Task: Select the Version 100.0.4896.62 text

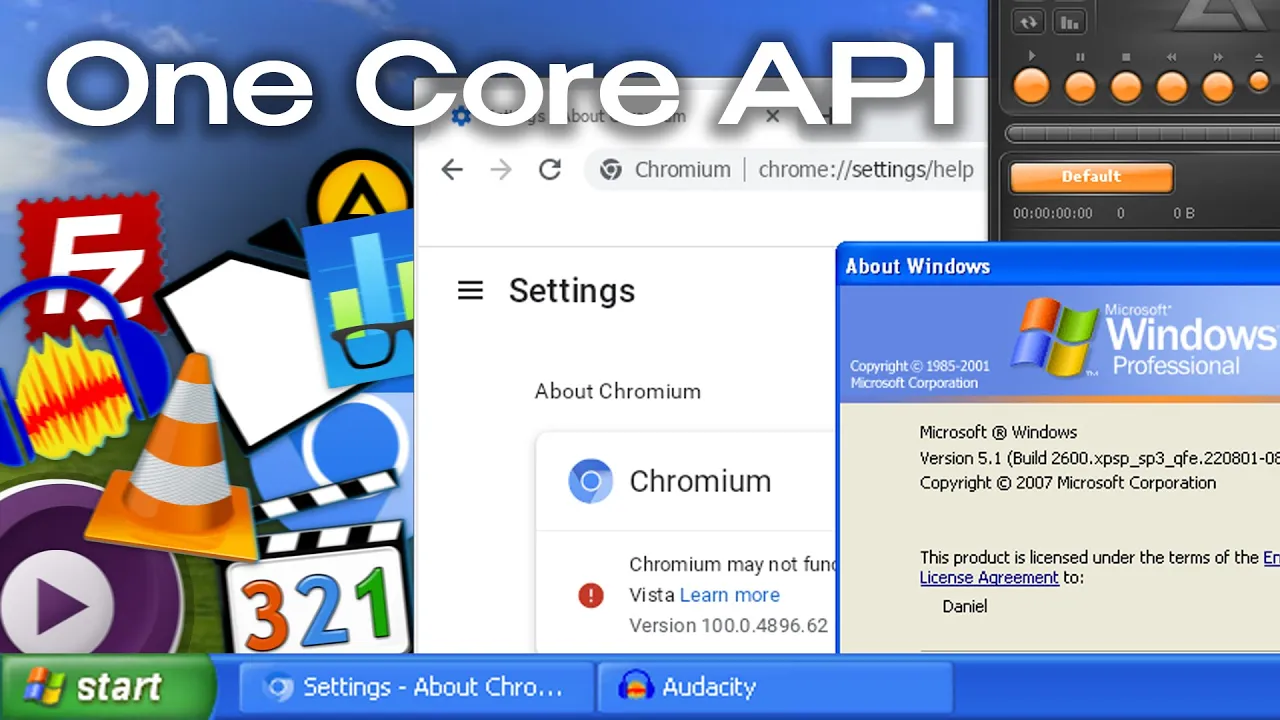Action: pos(729,626)
